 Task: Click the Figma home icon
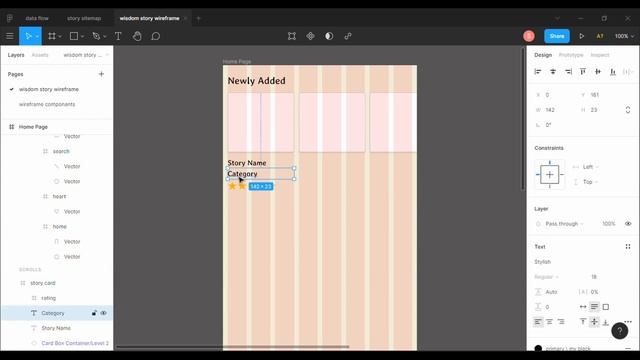(x=10, y=18)
